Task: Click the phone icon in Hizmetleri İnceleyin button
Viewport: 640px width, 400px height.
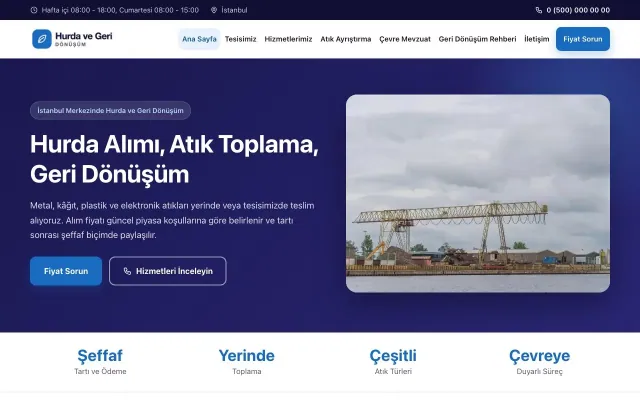Action: (127, 271)
